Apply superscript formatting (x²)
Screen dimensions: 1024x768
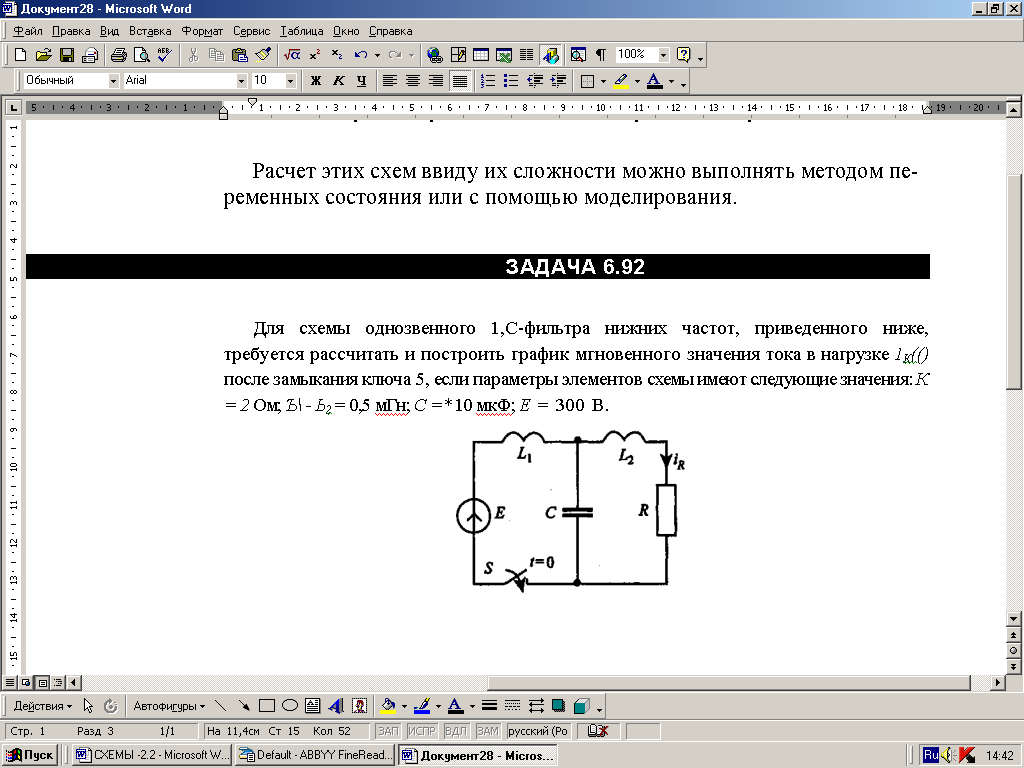tap(315, 55)
